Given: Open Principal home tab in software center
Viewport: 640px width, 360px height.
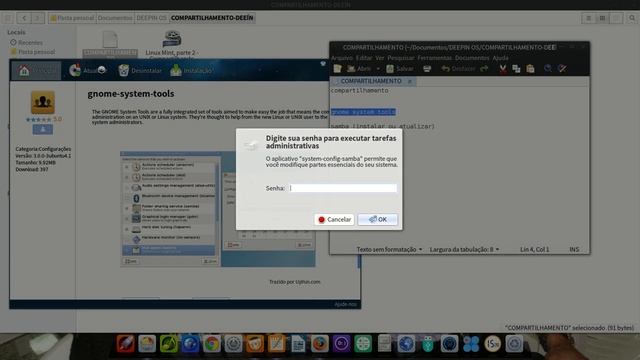Looking at the screenshot, I should 36,70.
